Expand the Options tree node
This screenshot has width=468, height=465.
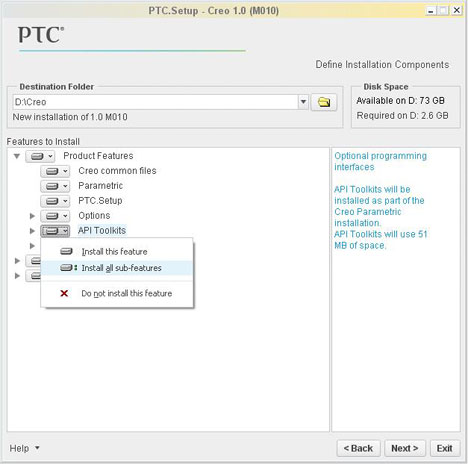click(32, 216)
